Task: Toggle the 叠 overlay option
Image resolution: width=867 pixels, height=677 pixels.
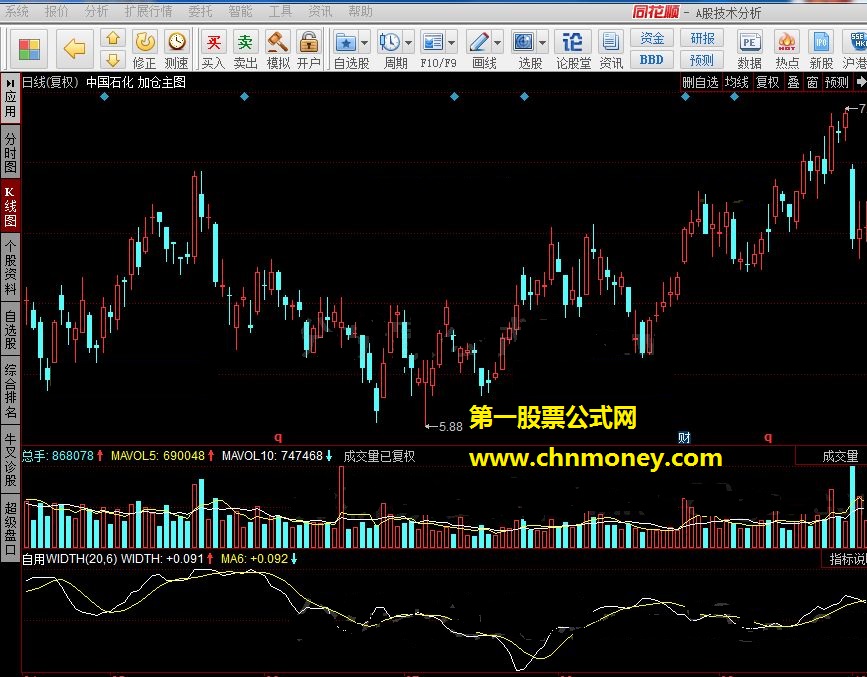Action: pos(793,82)
